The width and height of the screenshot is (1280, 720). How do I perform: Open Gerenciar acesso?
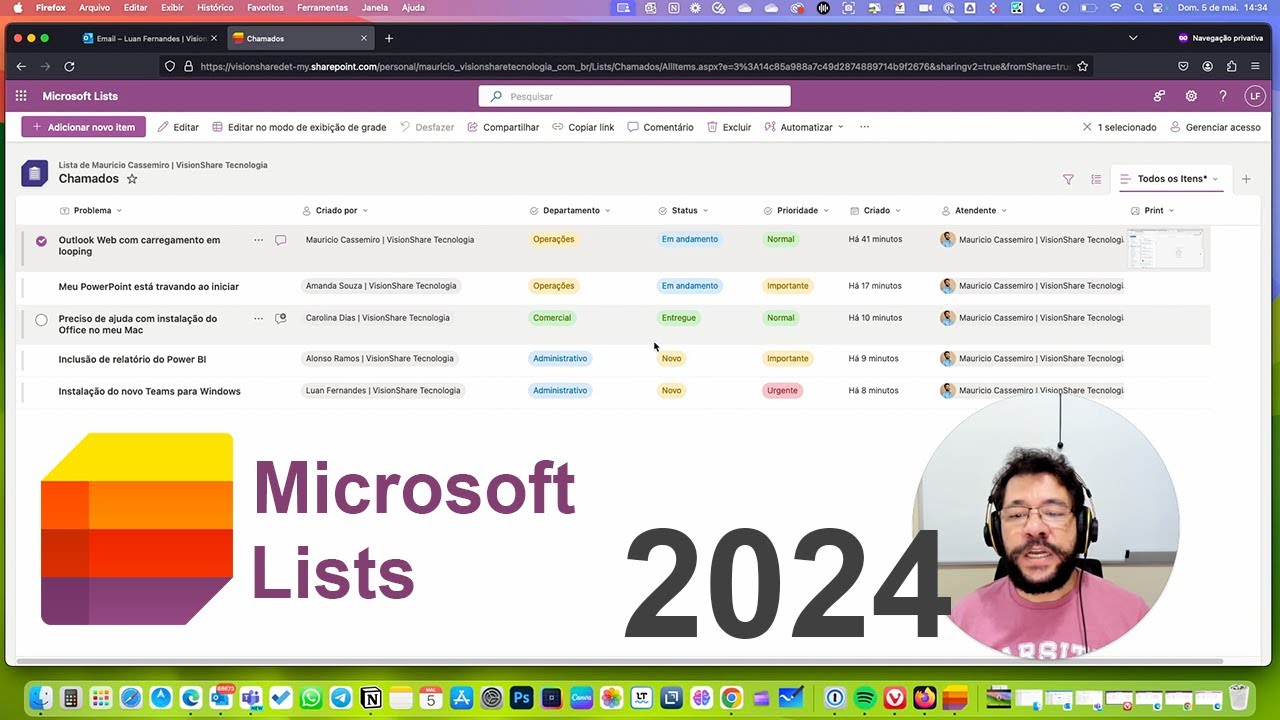pyautogui.click(x=1215, y=127)
